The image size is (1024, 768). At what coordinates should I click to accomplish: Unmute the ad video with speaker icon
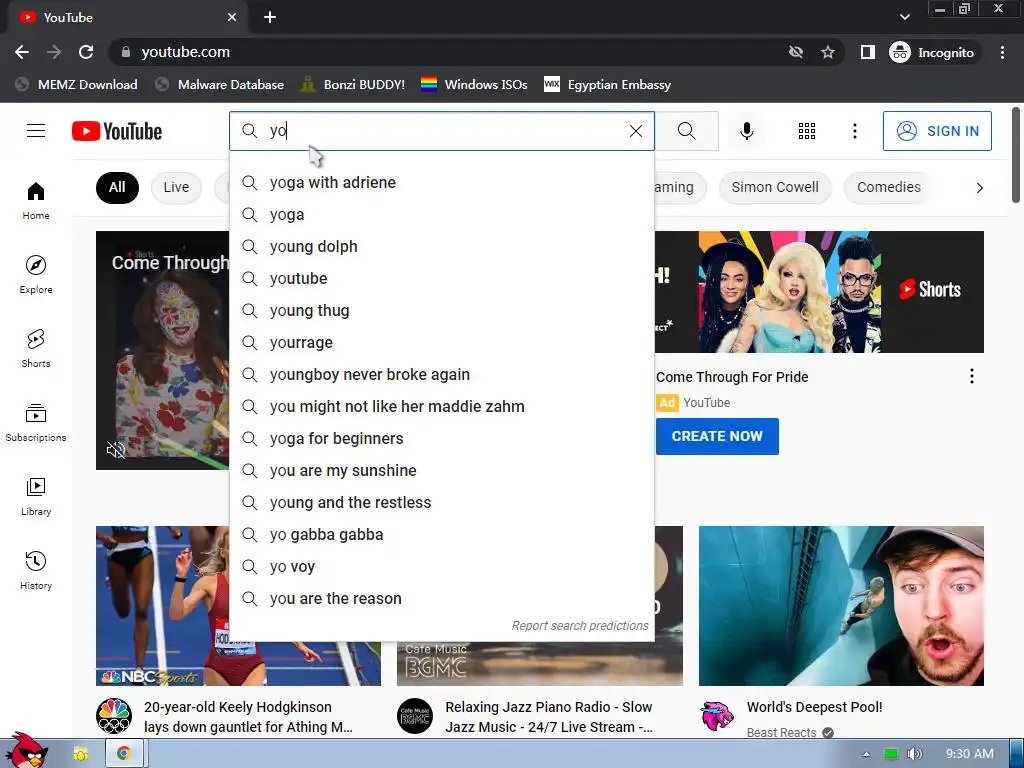[116, 449]
